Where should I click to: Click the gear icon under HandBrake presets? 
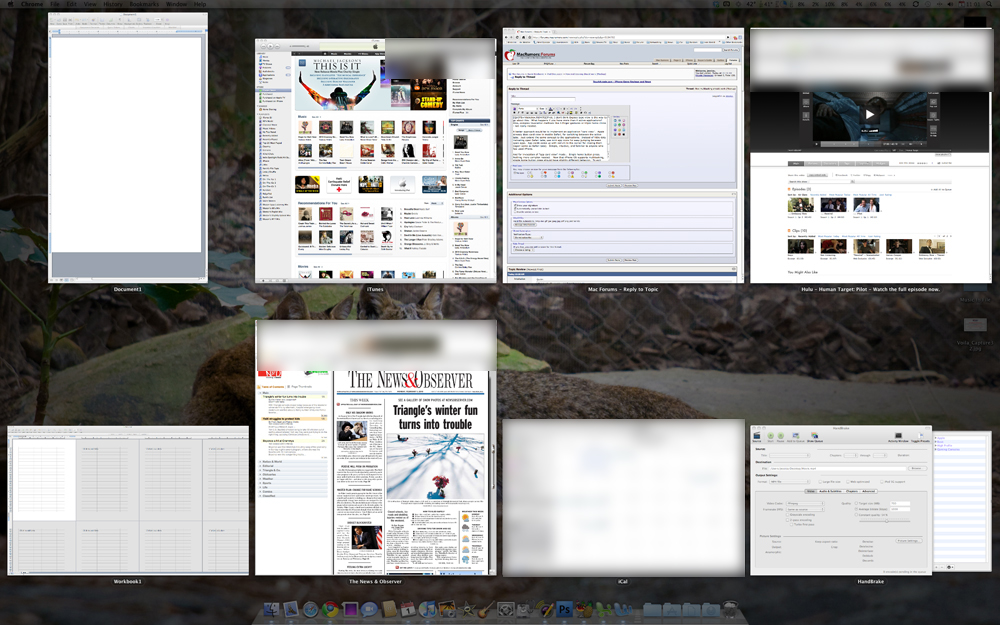950,567
